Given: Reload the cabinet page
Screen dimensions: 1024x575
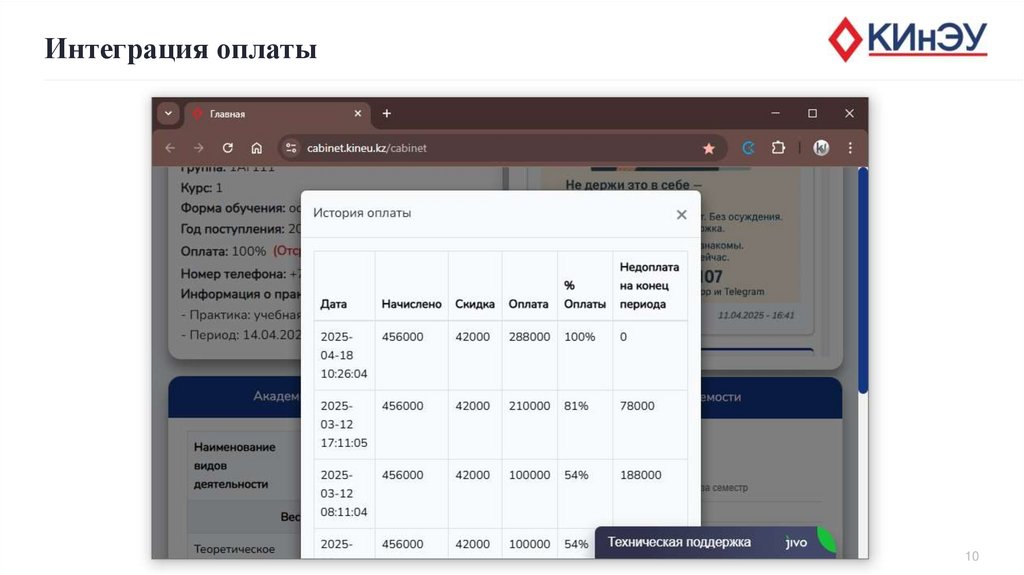Looking at the screenshot, I should [227, 148].
